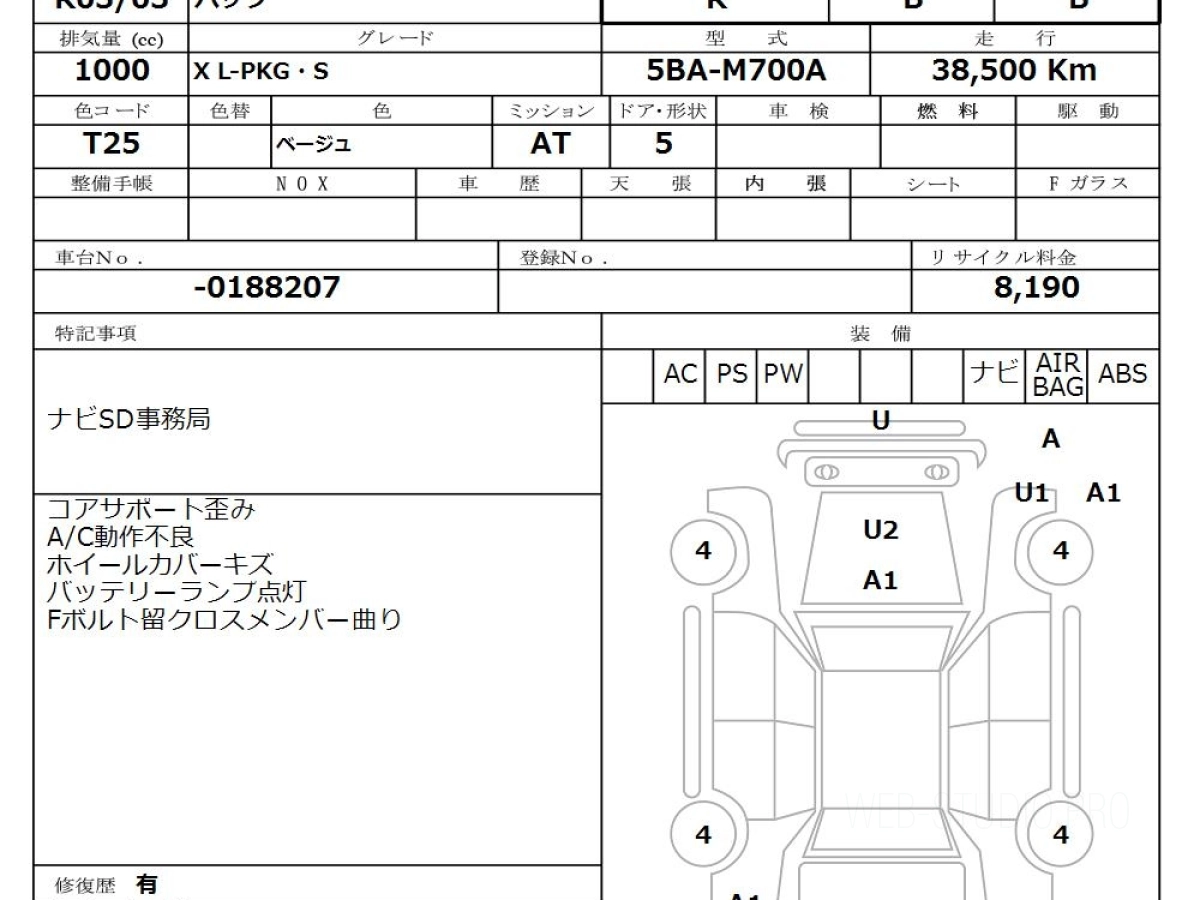Viewport: 1200px width, 900px height.
Task: Click the front-left wheel marked 4
Action: (x=703, y=551)
